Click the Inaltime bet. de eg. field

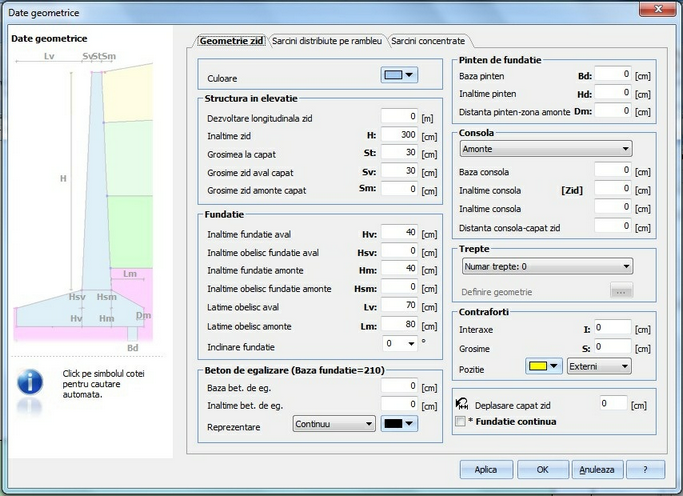[399, 404]
